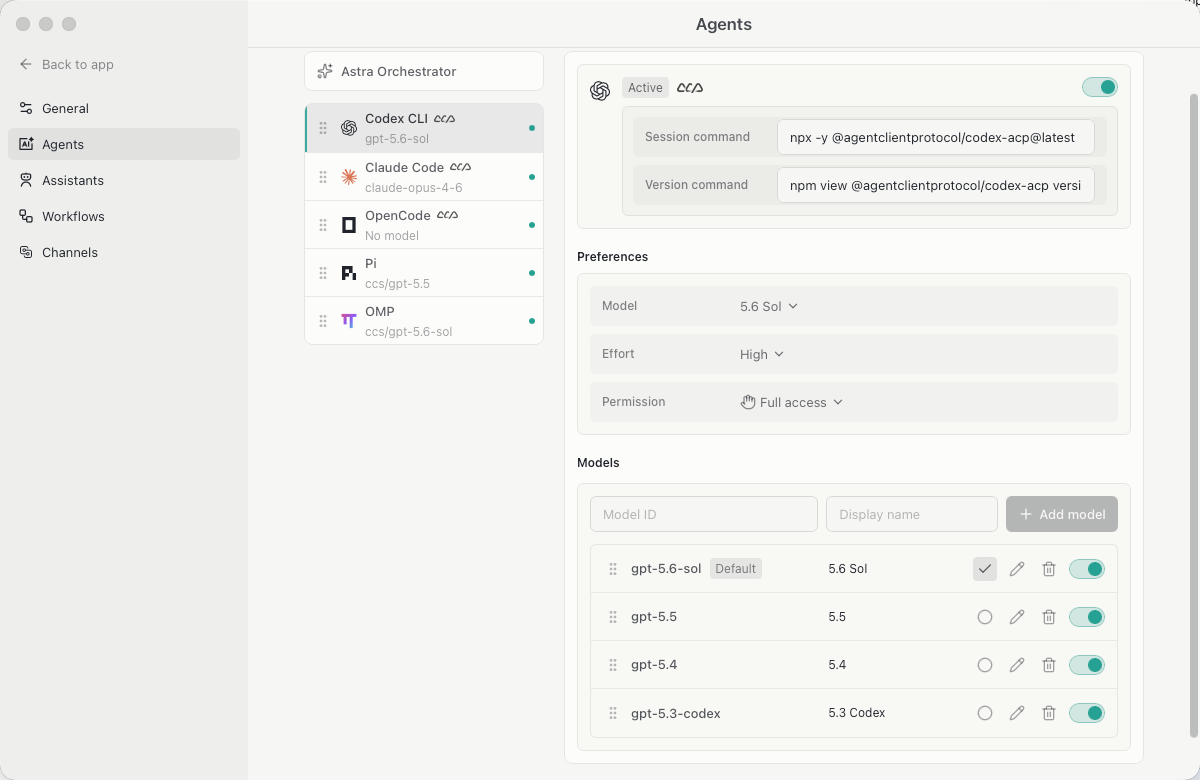This screenshot has width=1200, height=780.
Task: Delete the gpt-5.4 model via trash icon
Action: pos(1049,665)
